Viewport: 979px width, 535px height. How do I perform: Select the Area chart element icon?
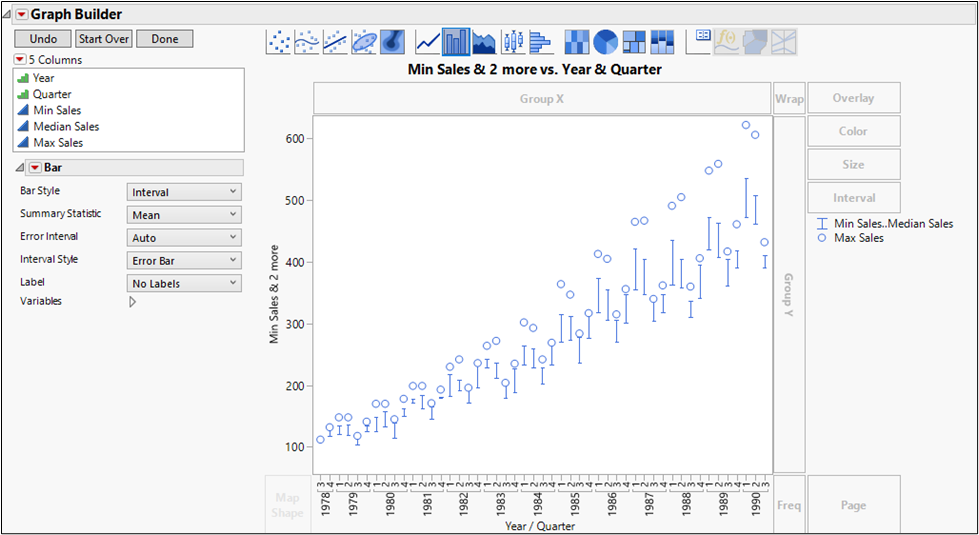[485, 42]
